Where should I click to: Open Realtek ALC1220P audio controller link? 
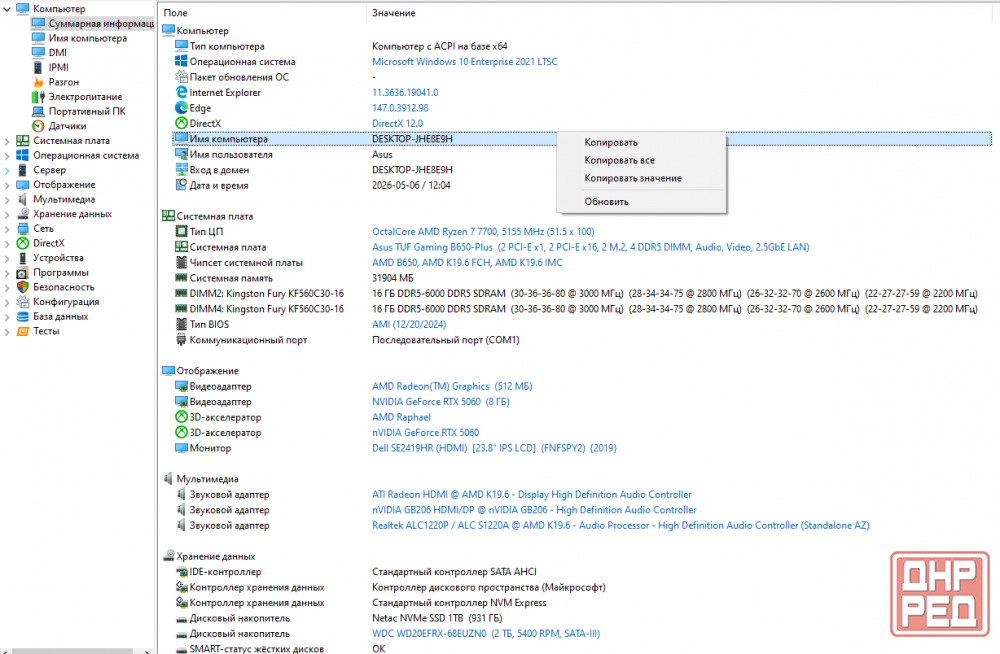[621, 526]
